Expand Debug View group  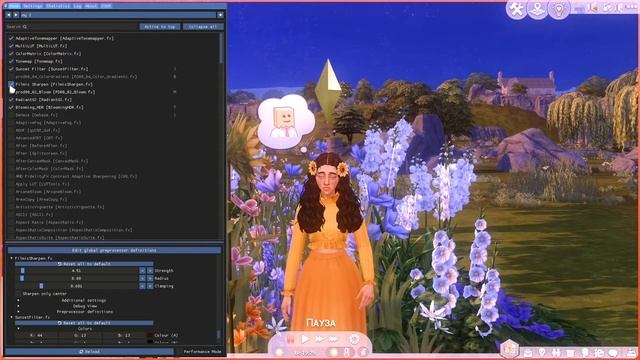coord(18,306)
